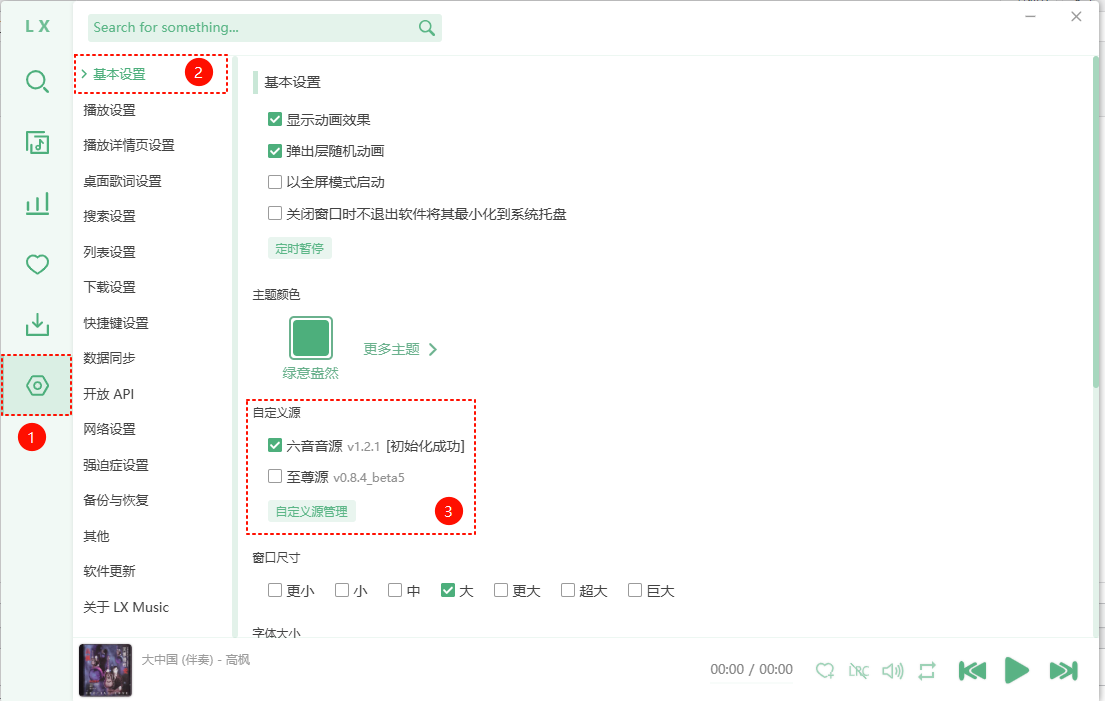Select the 绿意盎然 green theme swatch
Image resolution: width=1105 pixels, height=701 pixels.
[311, 338]
